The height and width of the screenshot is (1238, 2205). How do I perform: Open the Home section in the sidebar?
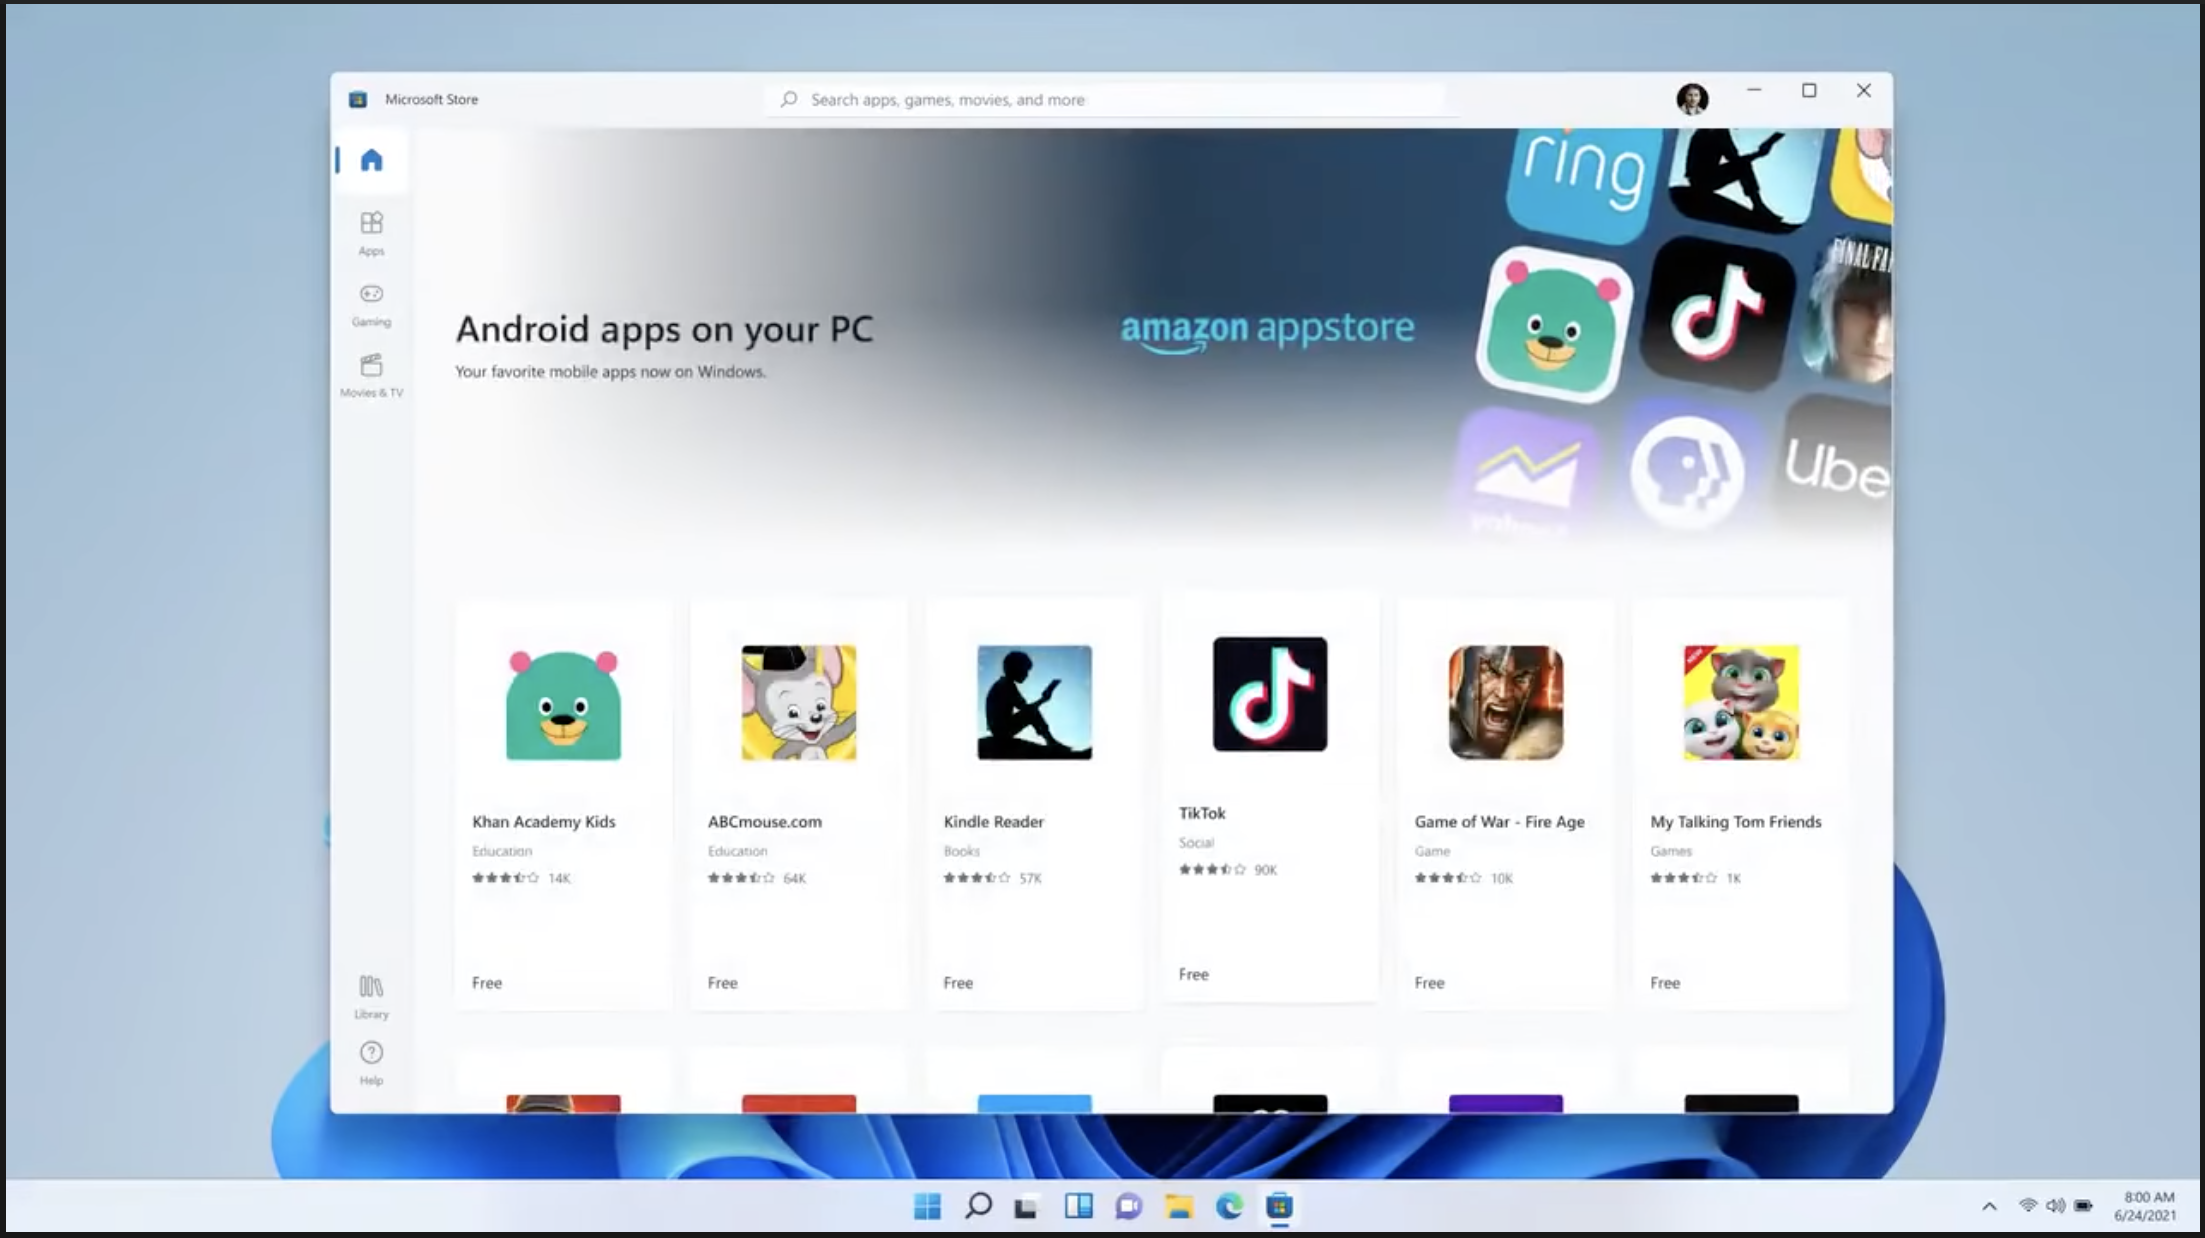pyautogui.click(x=371, y=160)
